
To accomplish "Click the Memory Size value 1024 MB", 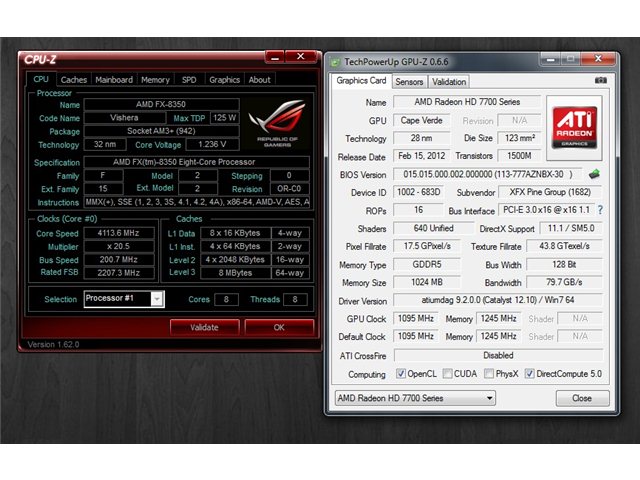I will pos(427,282).
